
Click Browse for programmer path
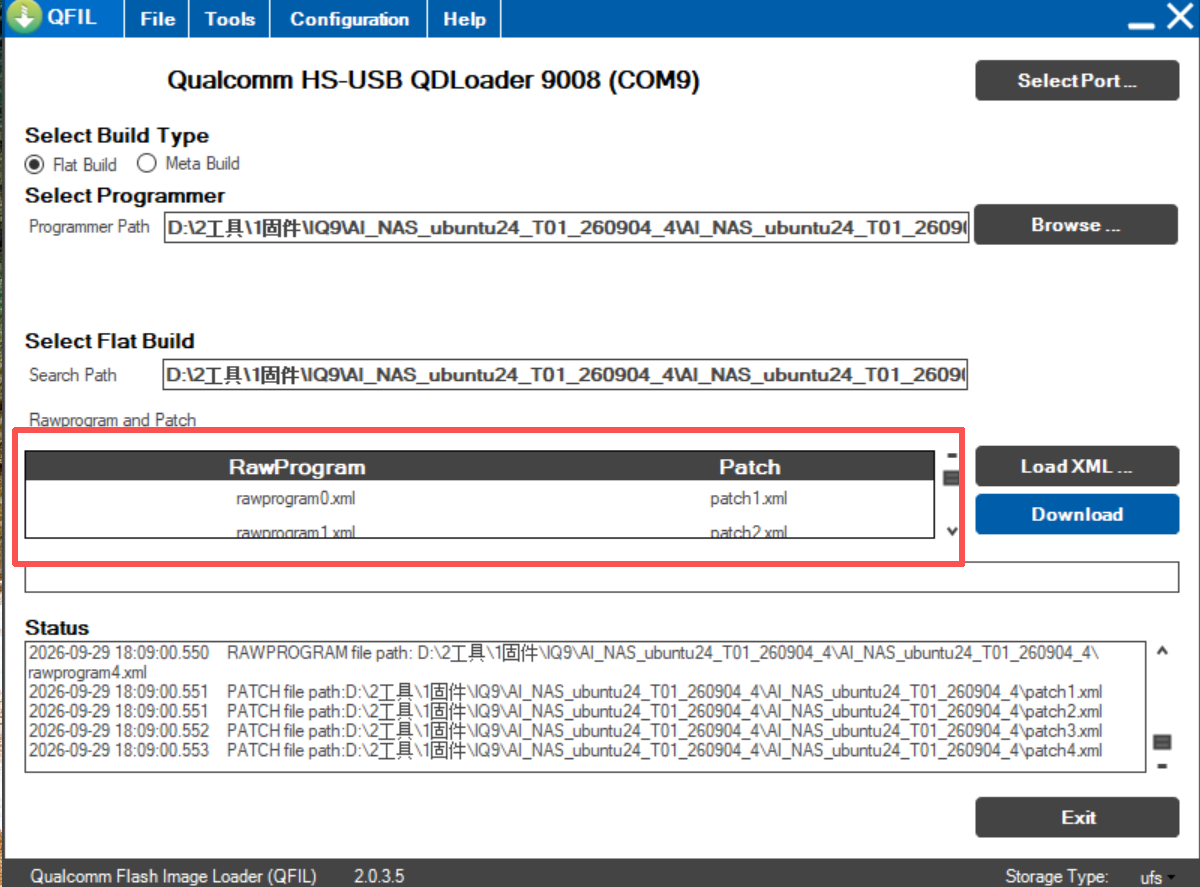1077,225
